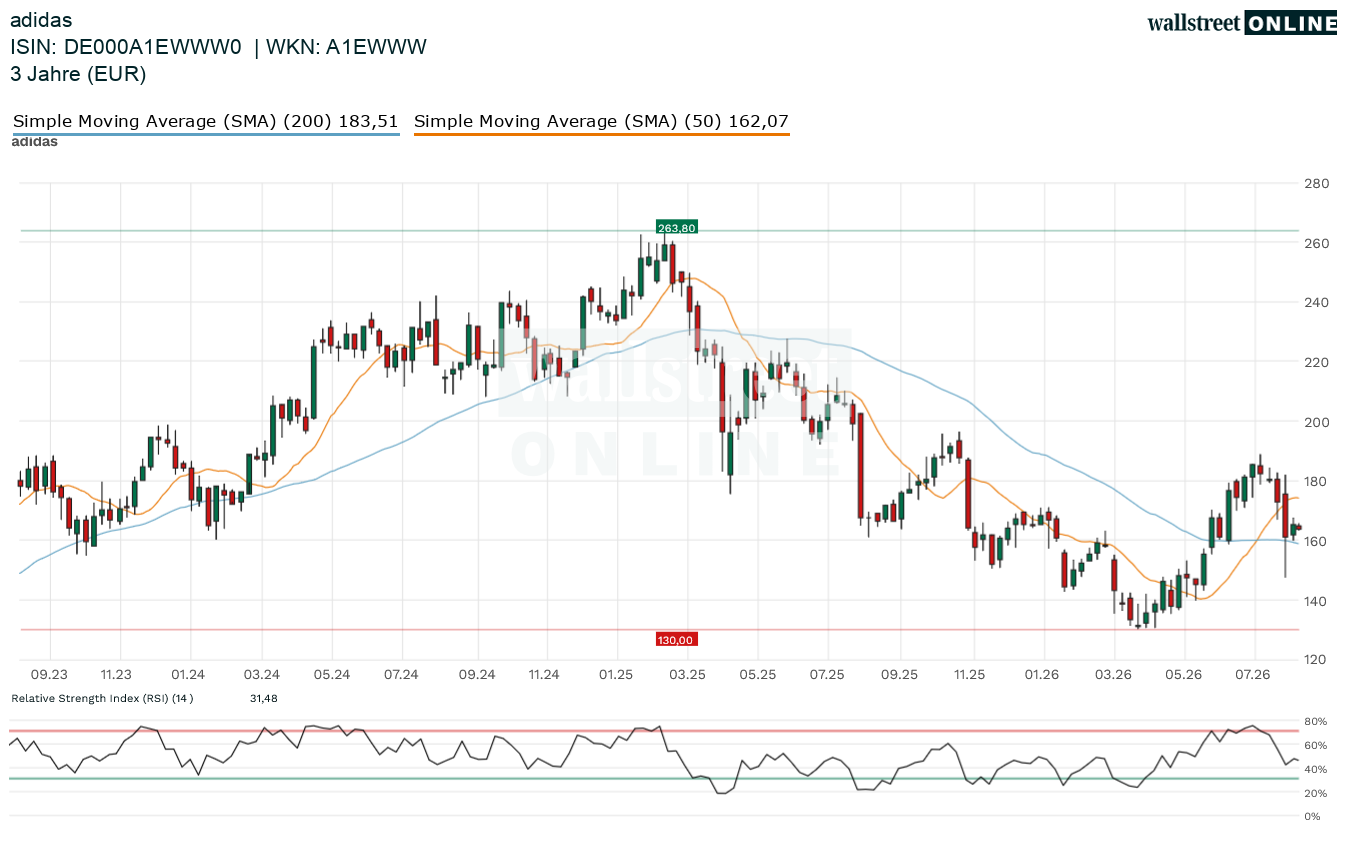1349x843 pixels.
Task: Click the 03.25 date axis label
Action: (x=688, y=675)
